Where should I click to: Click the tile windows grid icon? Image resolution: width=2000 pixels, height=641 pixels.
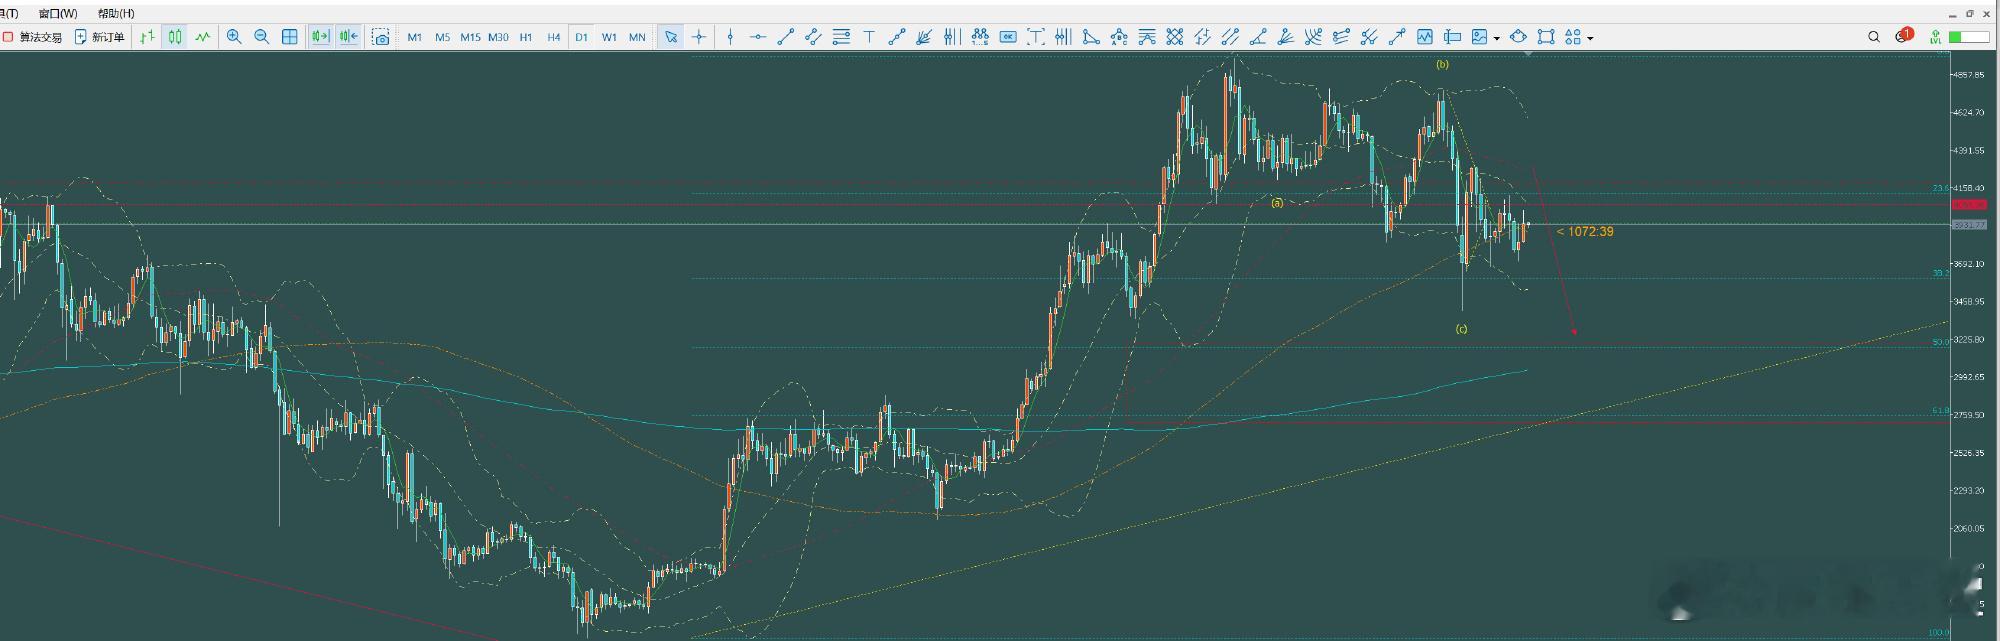[290, 37]
